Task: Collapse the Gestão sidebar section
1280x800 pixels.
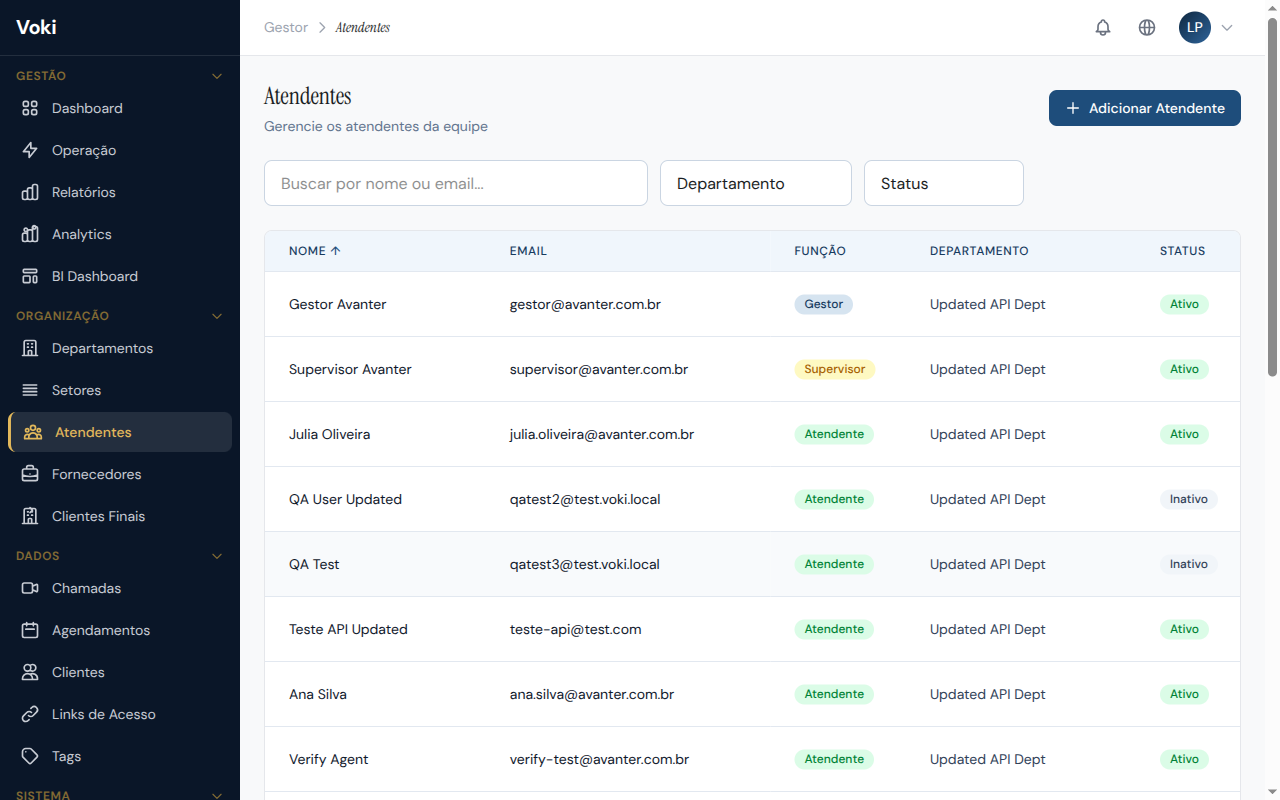Action: click(x=217, y=76)
